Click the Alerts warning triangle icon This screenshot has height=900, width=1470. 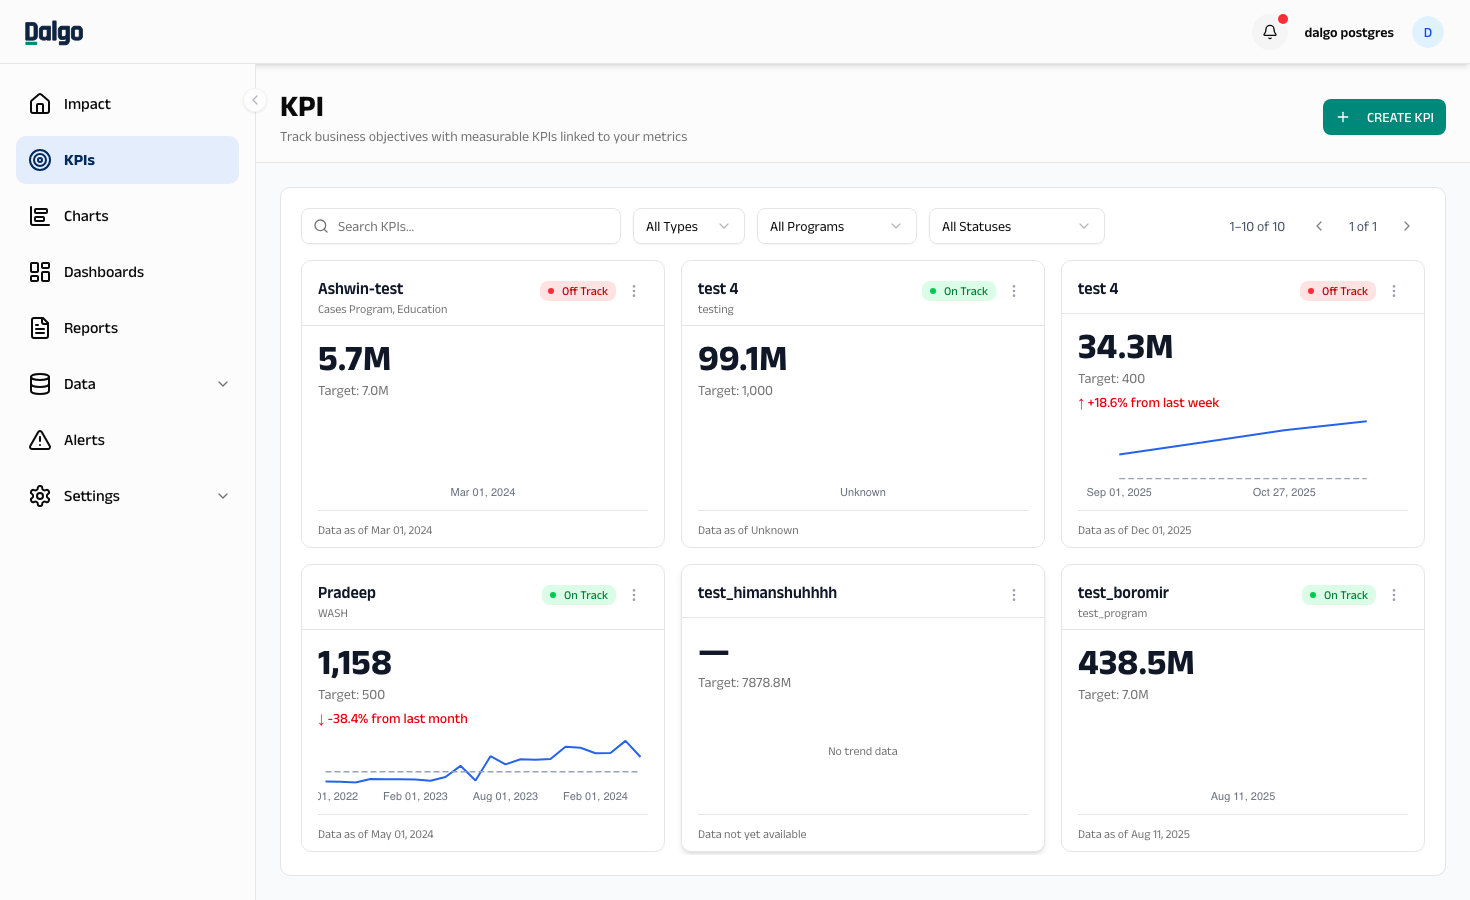(x=40, y=440)
